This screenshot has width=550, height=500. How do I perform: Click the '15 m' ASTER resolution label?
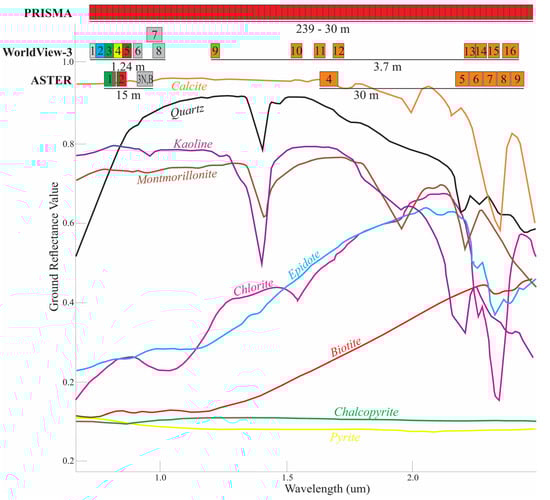pos(128,95)
